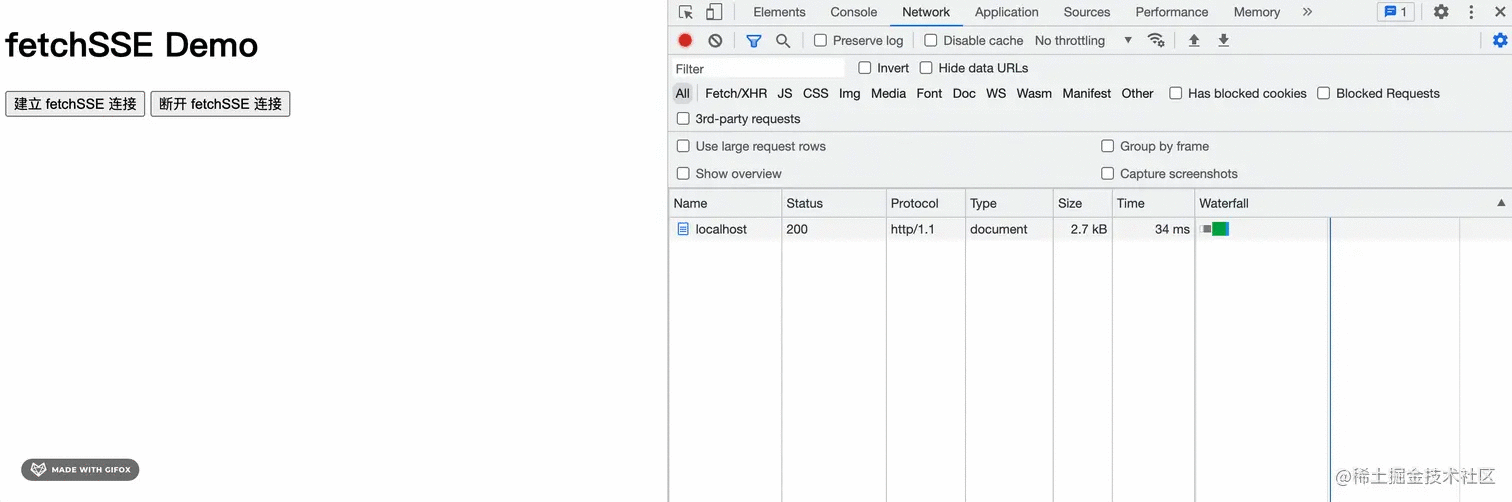Select the Fetch/XHR filter type
The image size is (1512, 502).
736,93
